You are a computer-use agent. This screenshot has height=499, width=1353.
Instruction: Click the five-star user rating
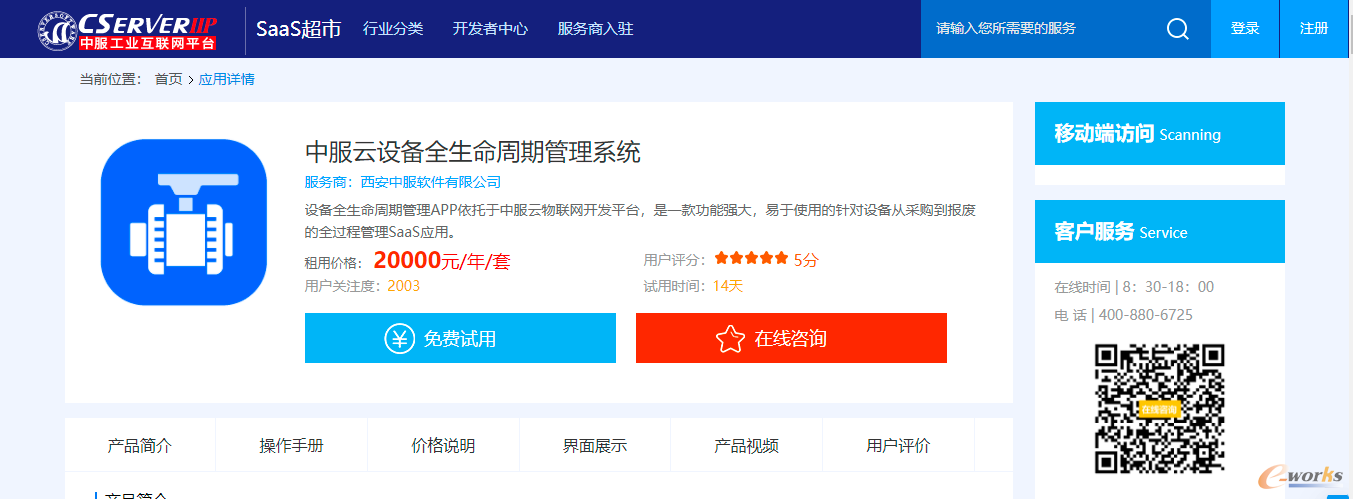[752, 259]
